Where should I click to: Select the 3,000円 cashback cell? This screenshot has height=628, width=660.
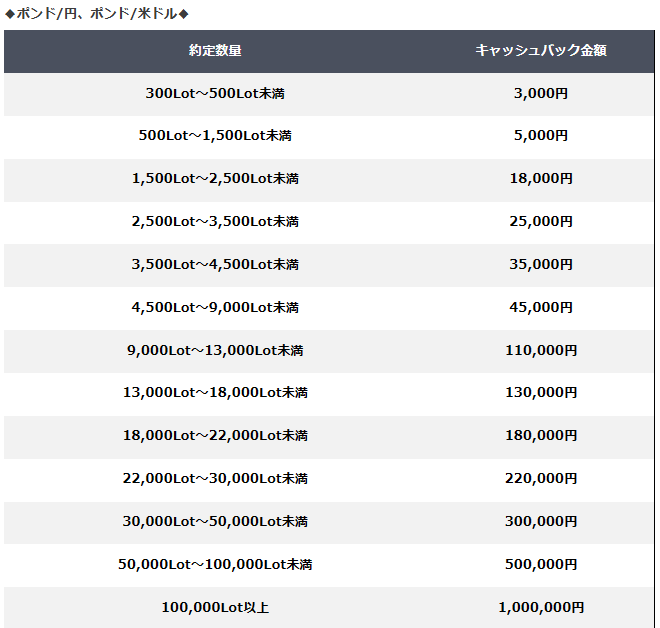click(540, 93)
